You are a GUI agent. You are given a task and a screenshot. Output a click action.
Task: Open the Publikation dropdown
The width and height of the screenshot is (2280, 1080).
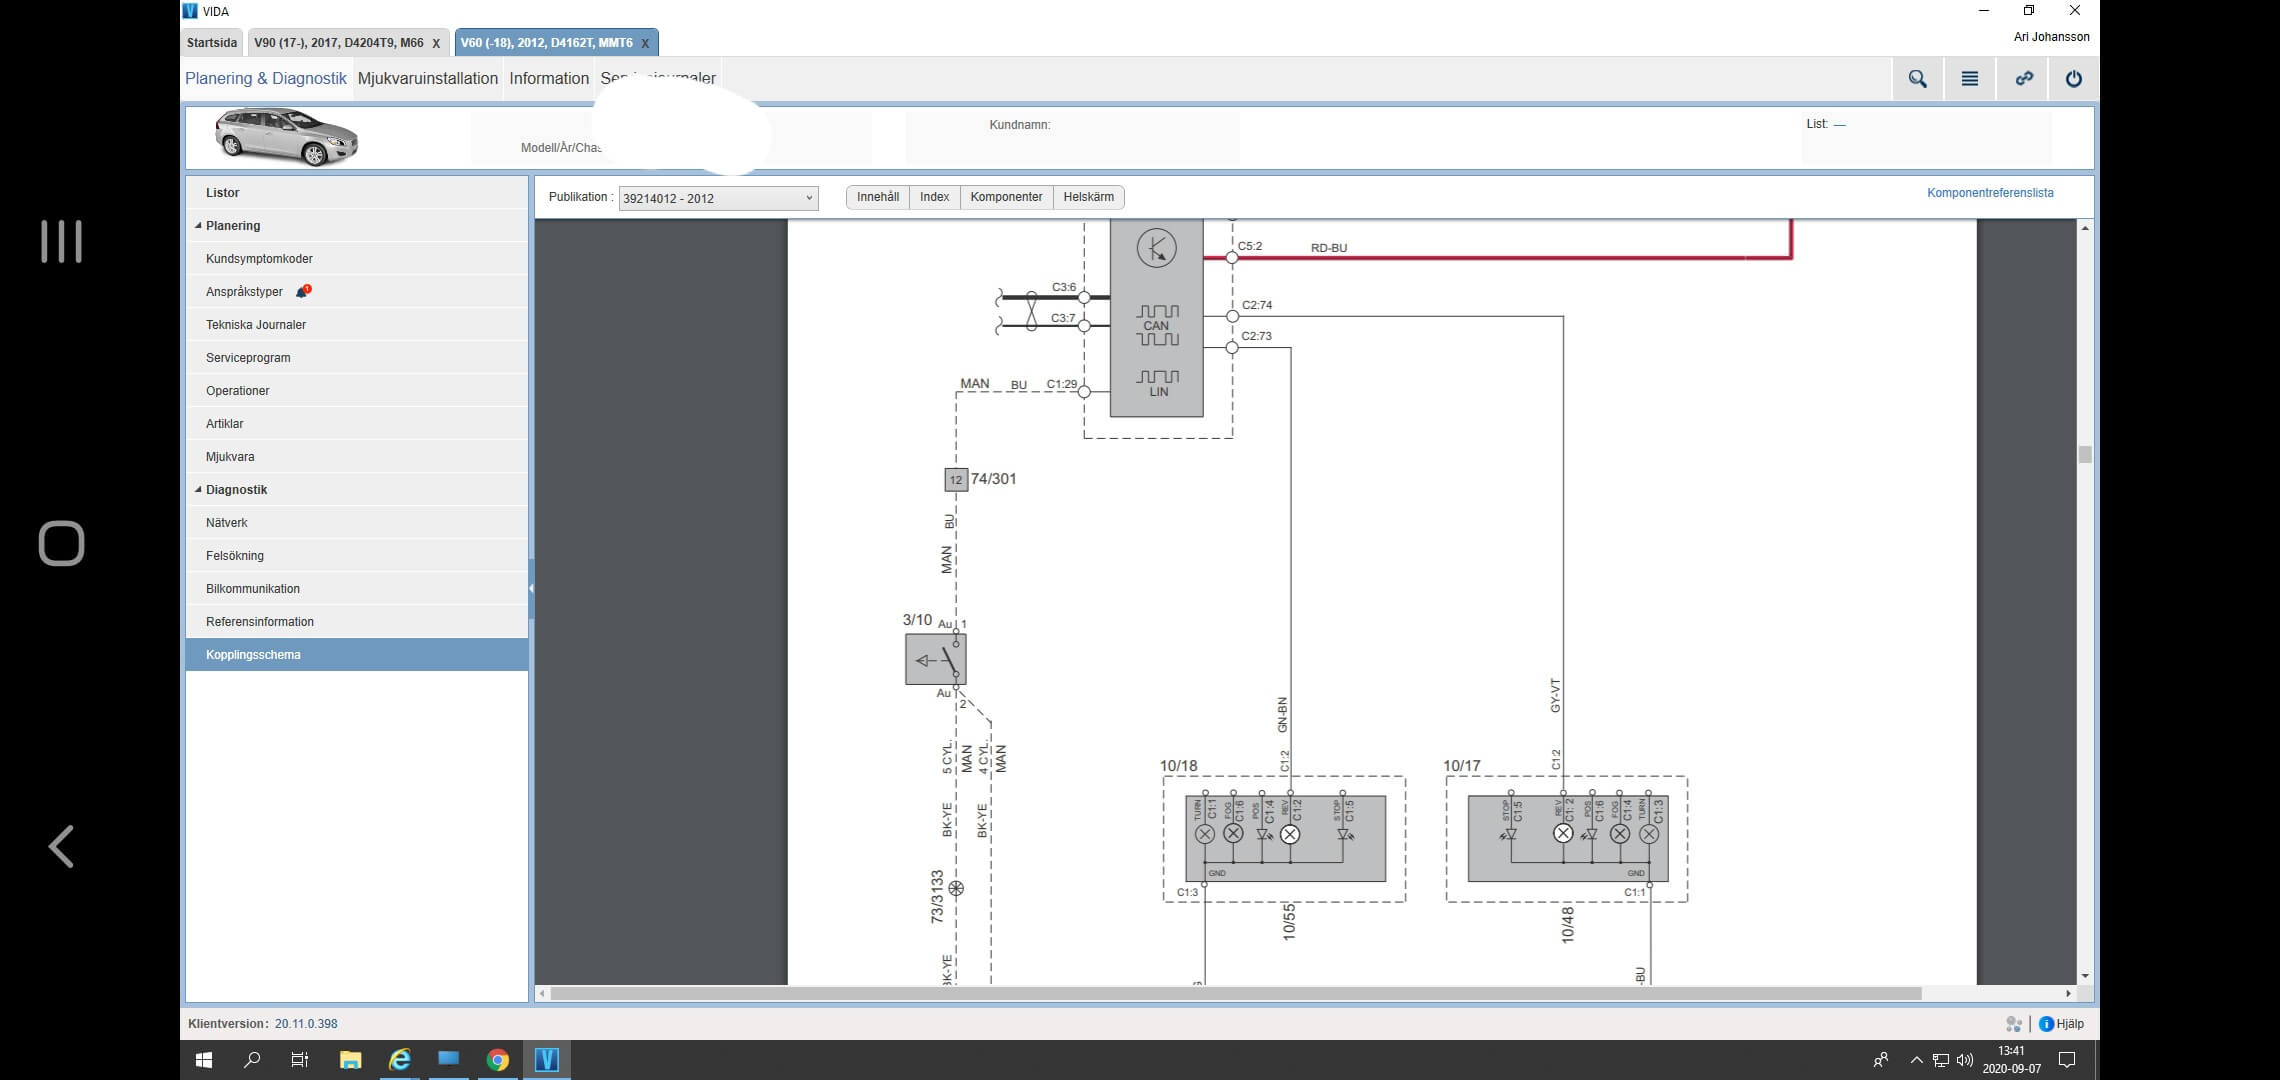click(718, 198)
